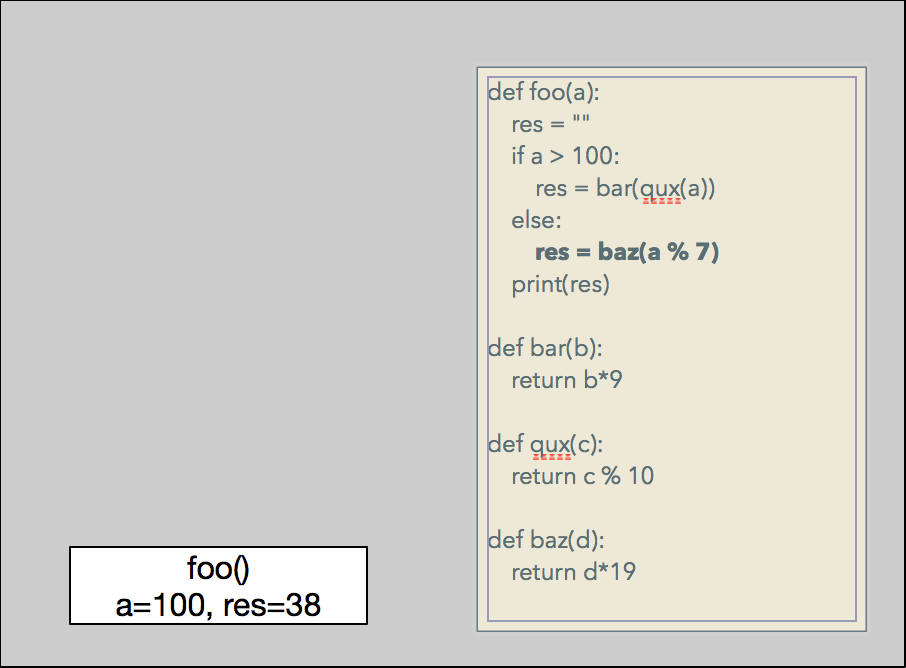The height and width of the screenshot is (668, 906).
Task: Click the 'def foo(a):' code line
Action: pos(543,93)
